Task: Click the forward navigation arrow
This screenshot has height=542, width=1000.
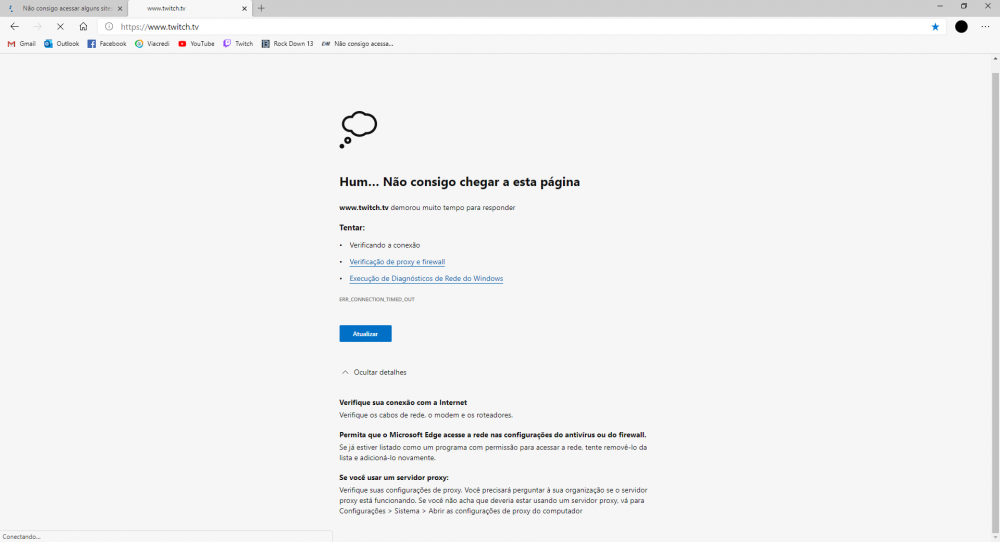Action: coord(37,27)
